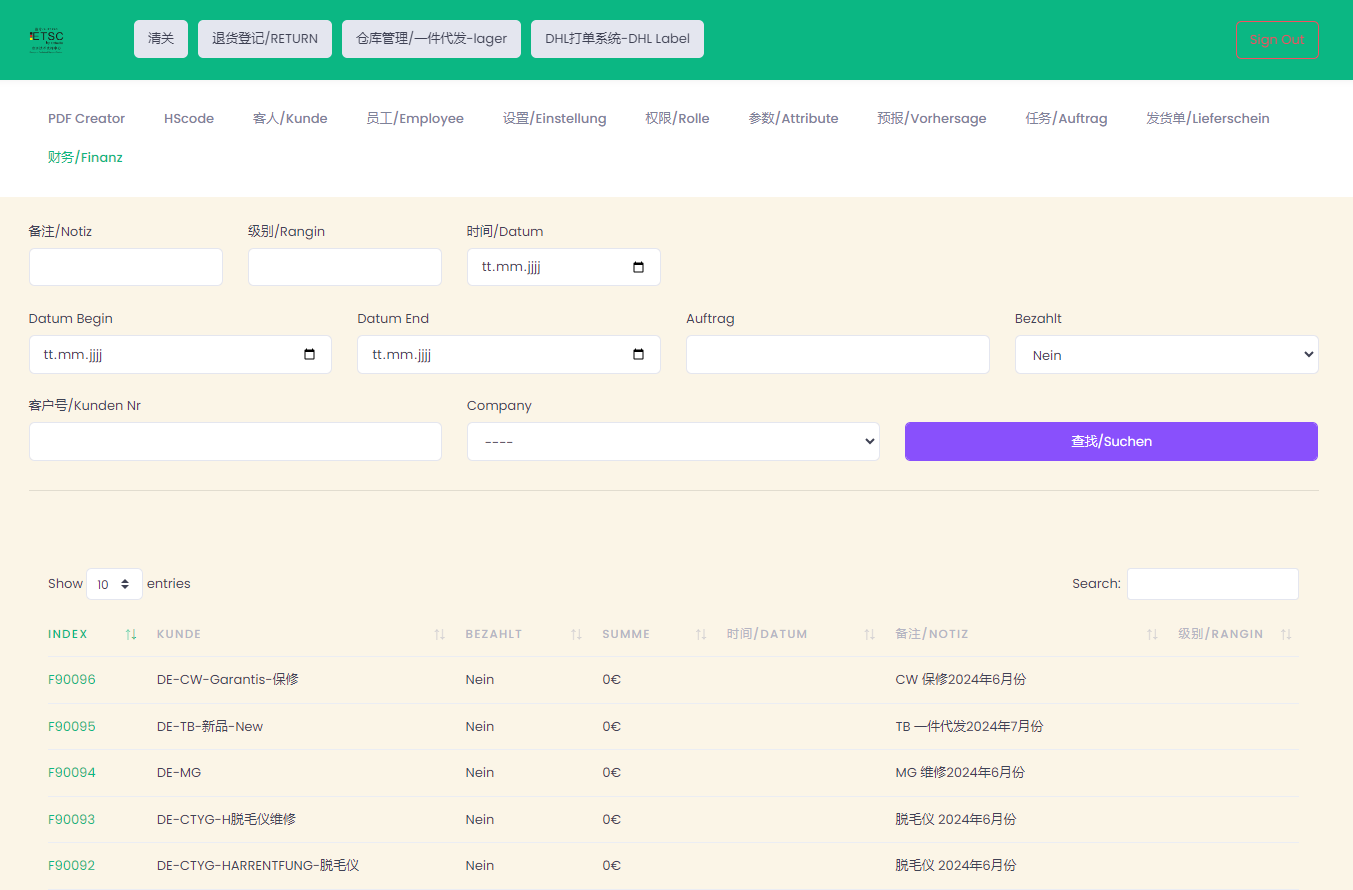The width and height of the screenshot is (1353, 890).
Task: Click Nein cell in F90096 row
Action: (x=480, y=679)
